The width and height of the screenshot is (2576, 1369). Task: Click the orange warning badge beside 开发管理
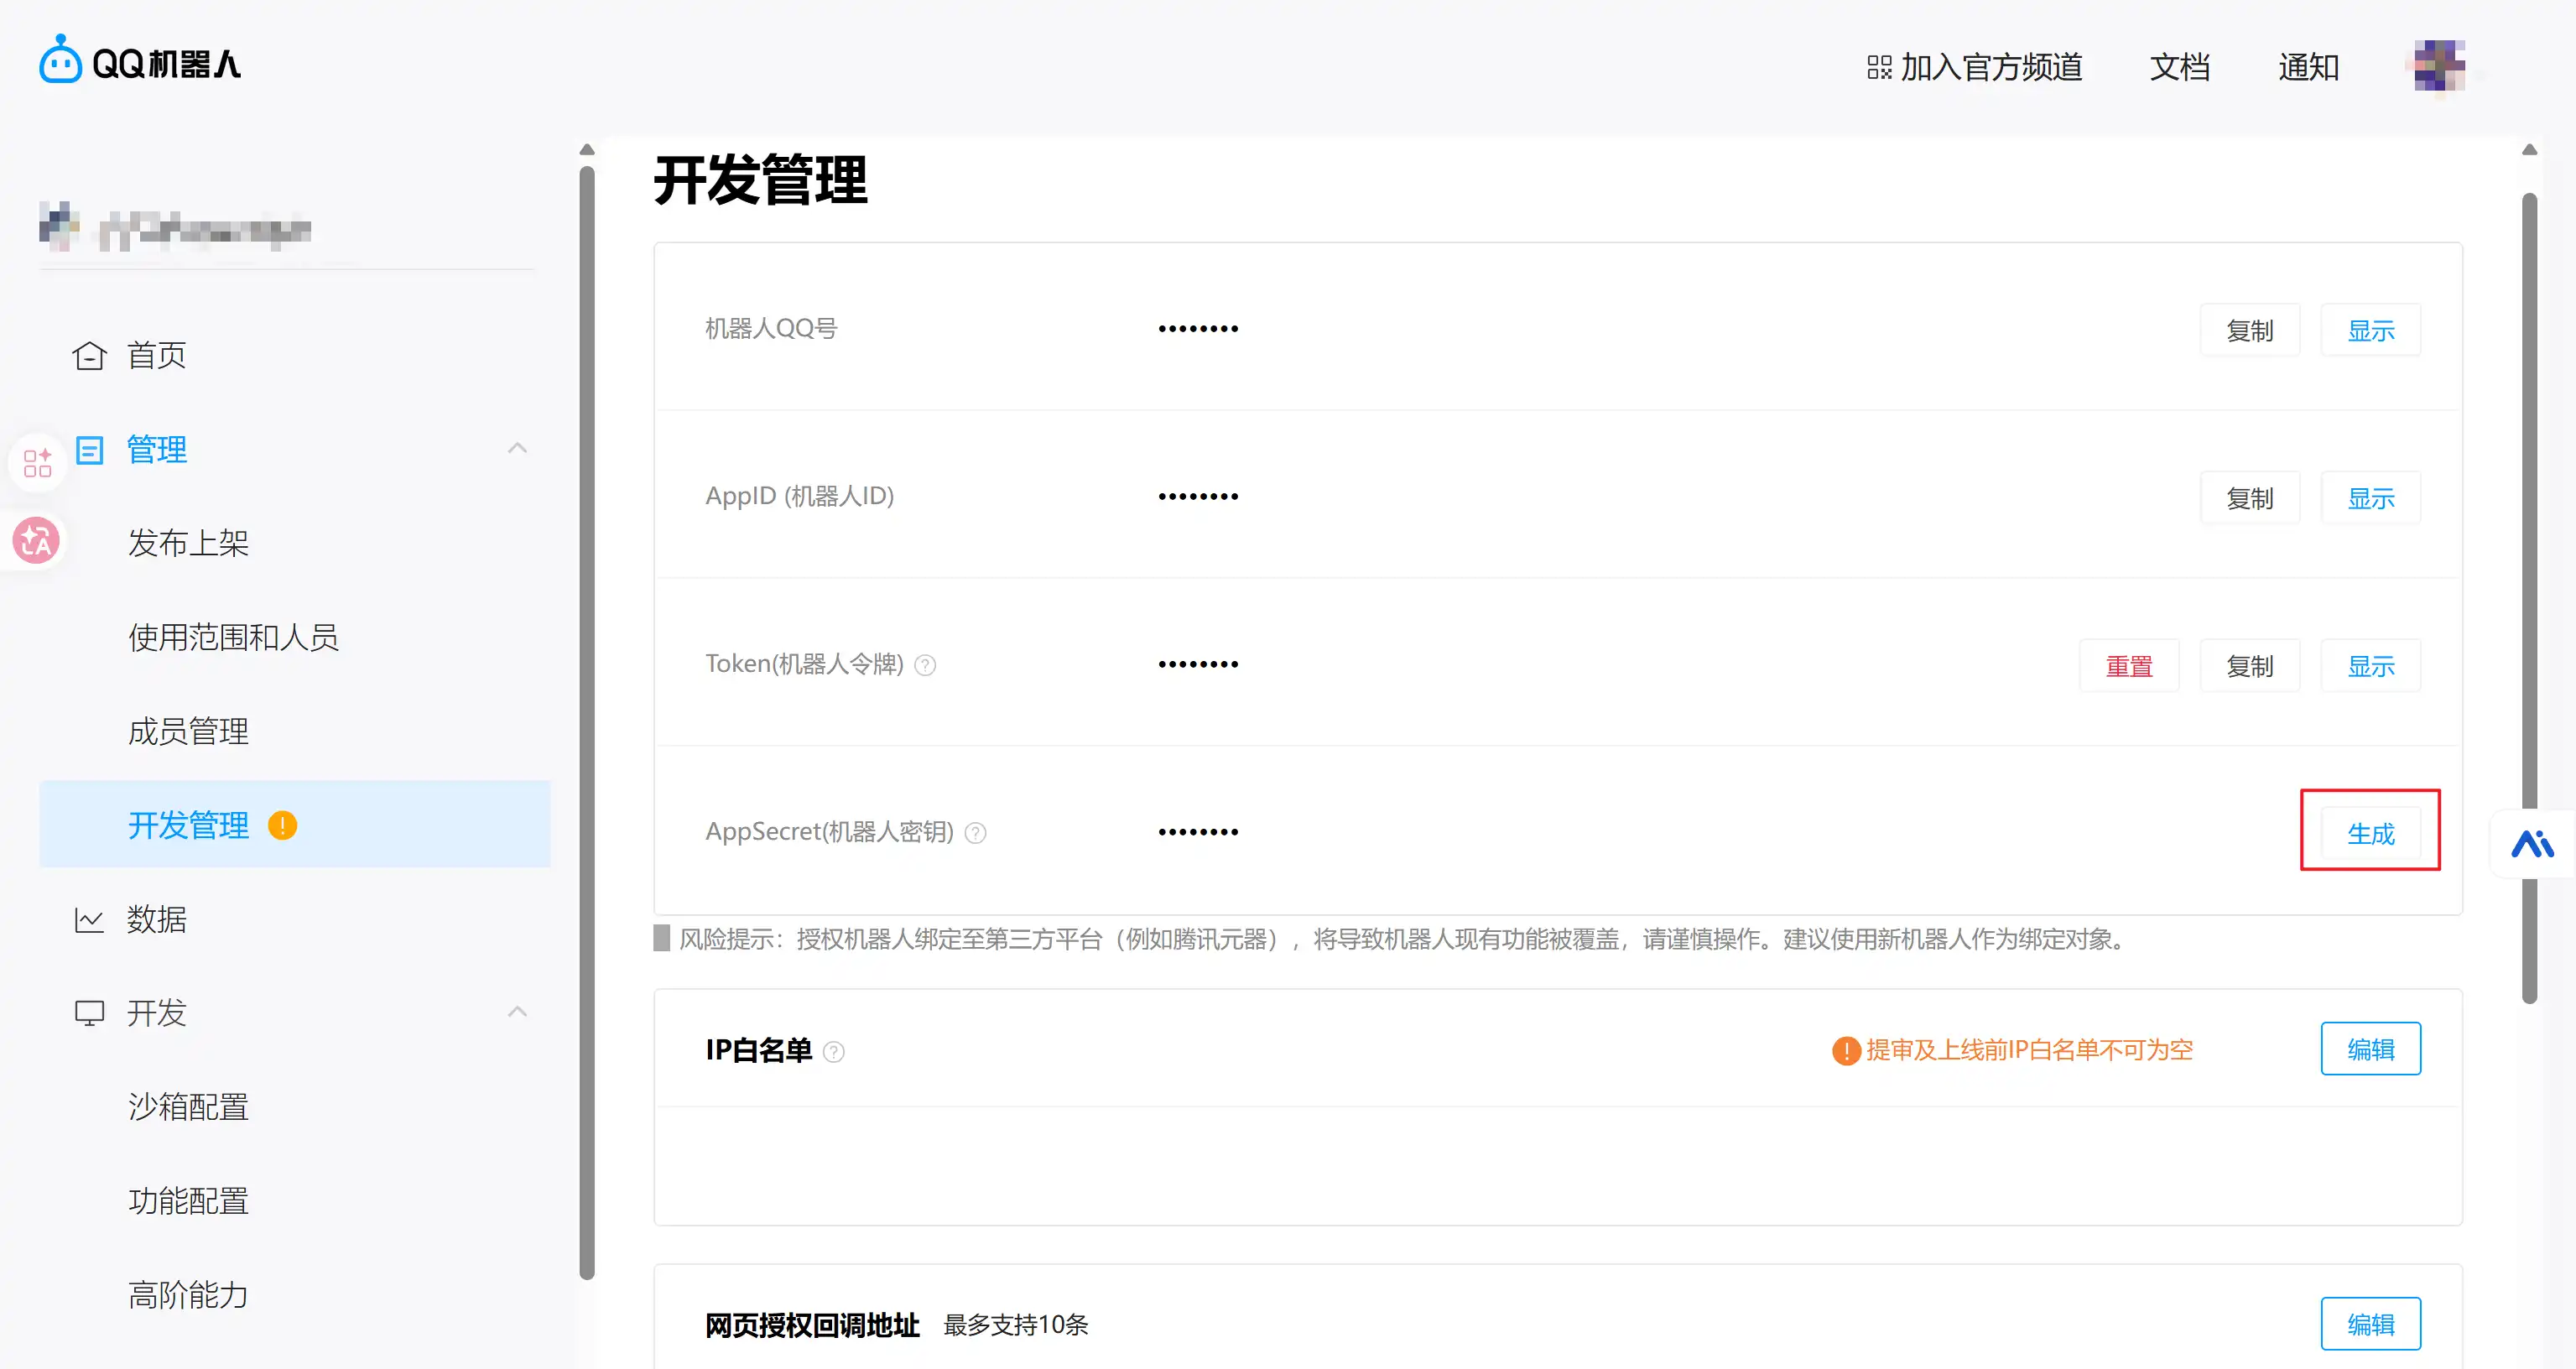pos(281,825)
